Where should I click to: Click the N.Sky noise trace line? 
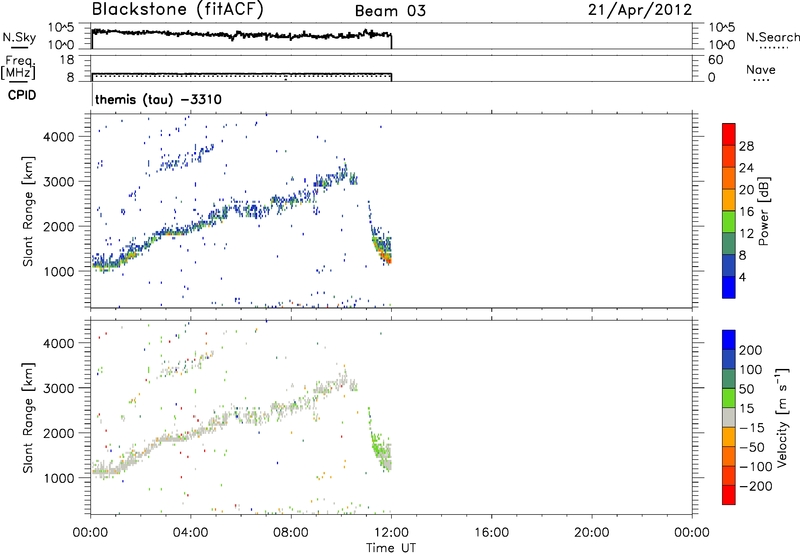tap(241, 35)
